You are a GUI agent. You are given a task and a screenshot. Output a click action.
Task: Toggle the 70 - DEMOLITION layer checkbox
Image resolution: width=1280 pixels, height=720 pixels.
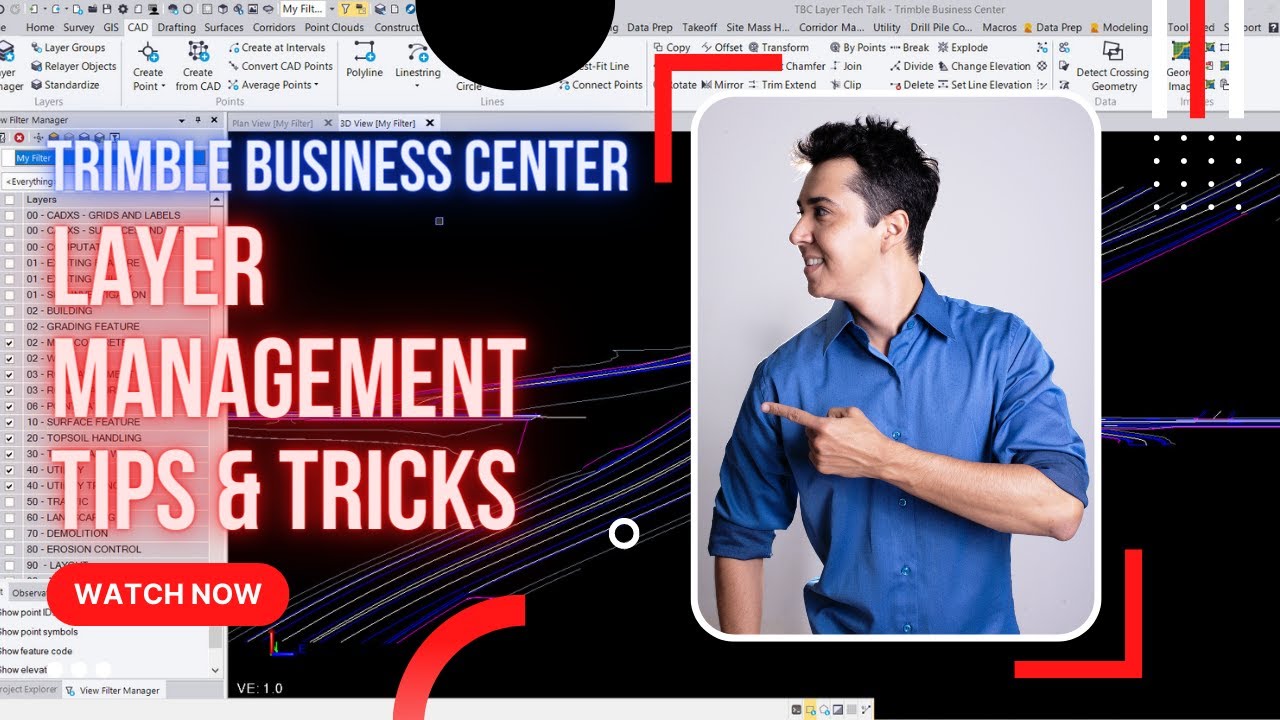click(10, 533)
